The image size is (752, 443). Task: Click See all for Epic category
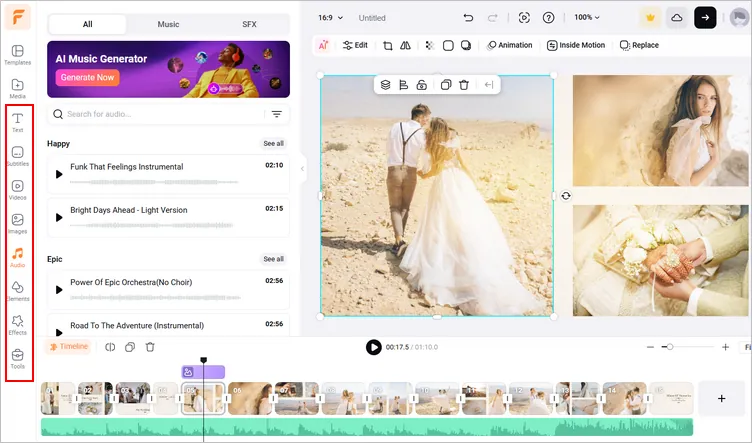point(273,259)
